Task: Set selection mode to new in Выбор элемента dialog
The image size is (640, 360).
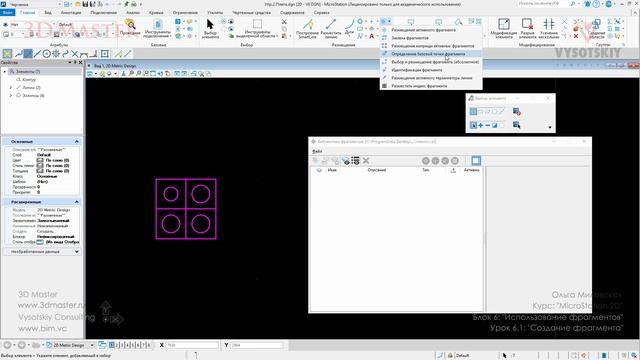Action: point(473,125)
